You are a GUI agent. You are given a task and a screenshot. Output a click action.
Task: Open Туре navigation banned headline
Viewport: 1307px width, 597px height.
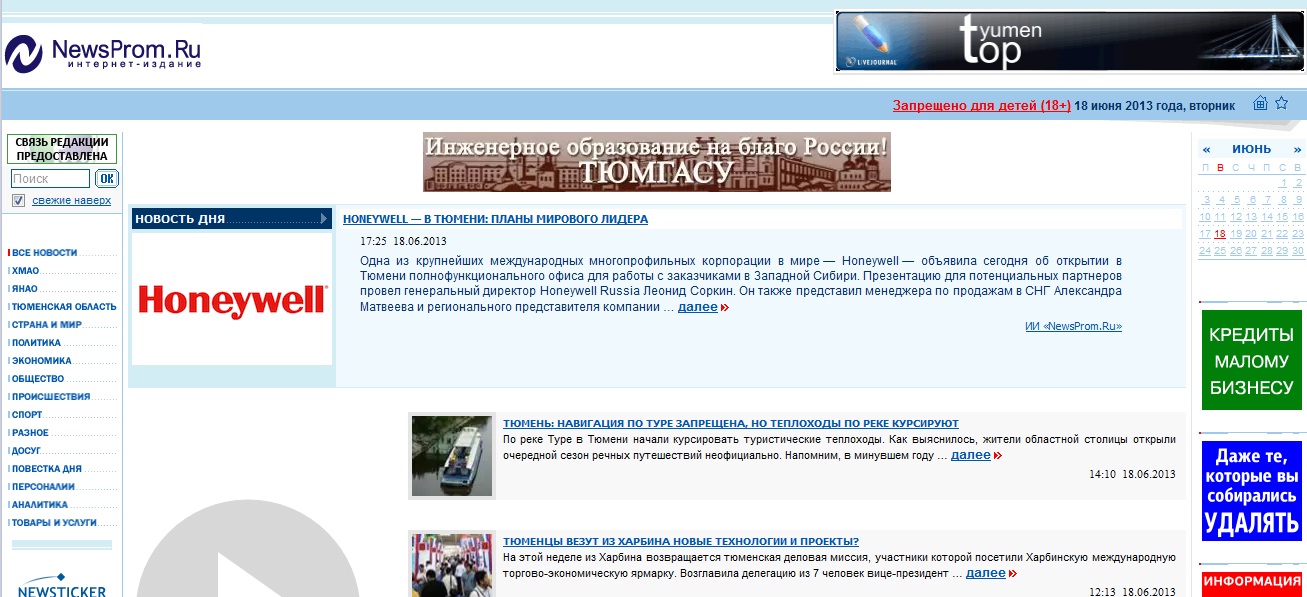pyautogui.click(x=731, y=424)
